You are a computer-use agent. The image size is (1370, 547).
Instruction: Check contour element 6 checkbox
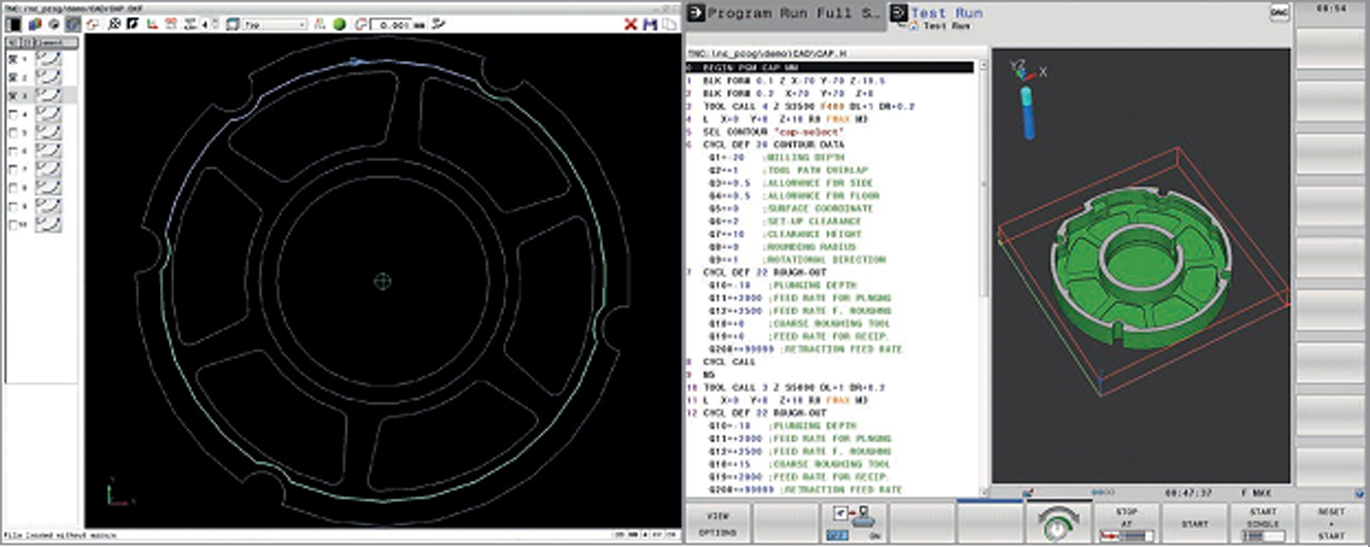[x=12, y=150]
